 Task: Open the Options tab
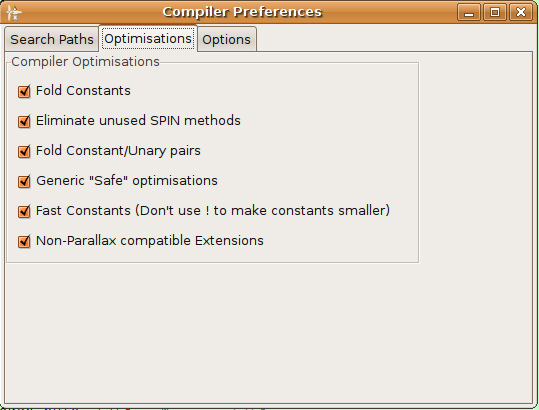click(x=227, y=40)
